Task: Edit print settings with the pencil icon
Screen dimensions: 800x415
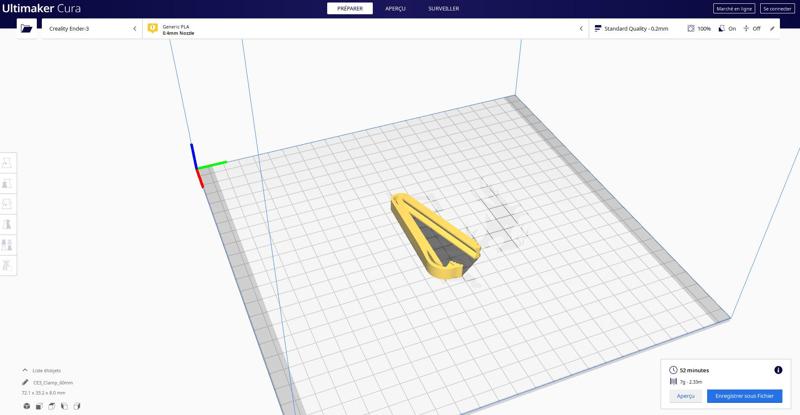Action: [x=772, y=29]
